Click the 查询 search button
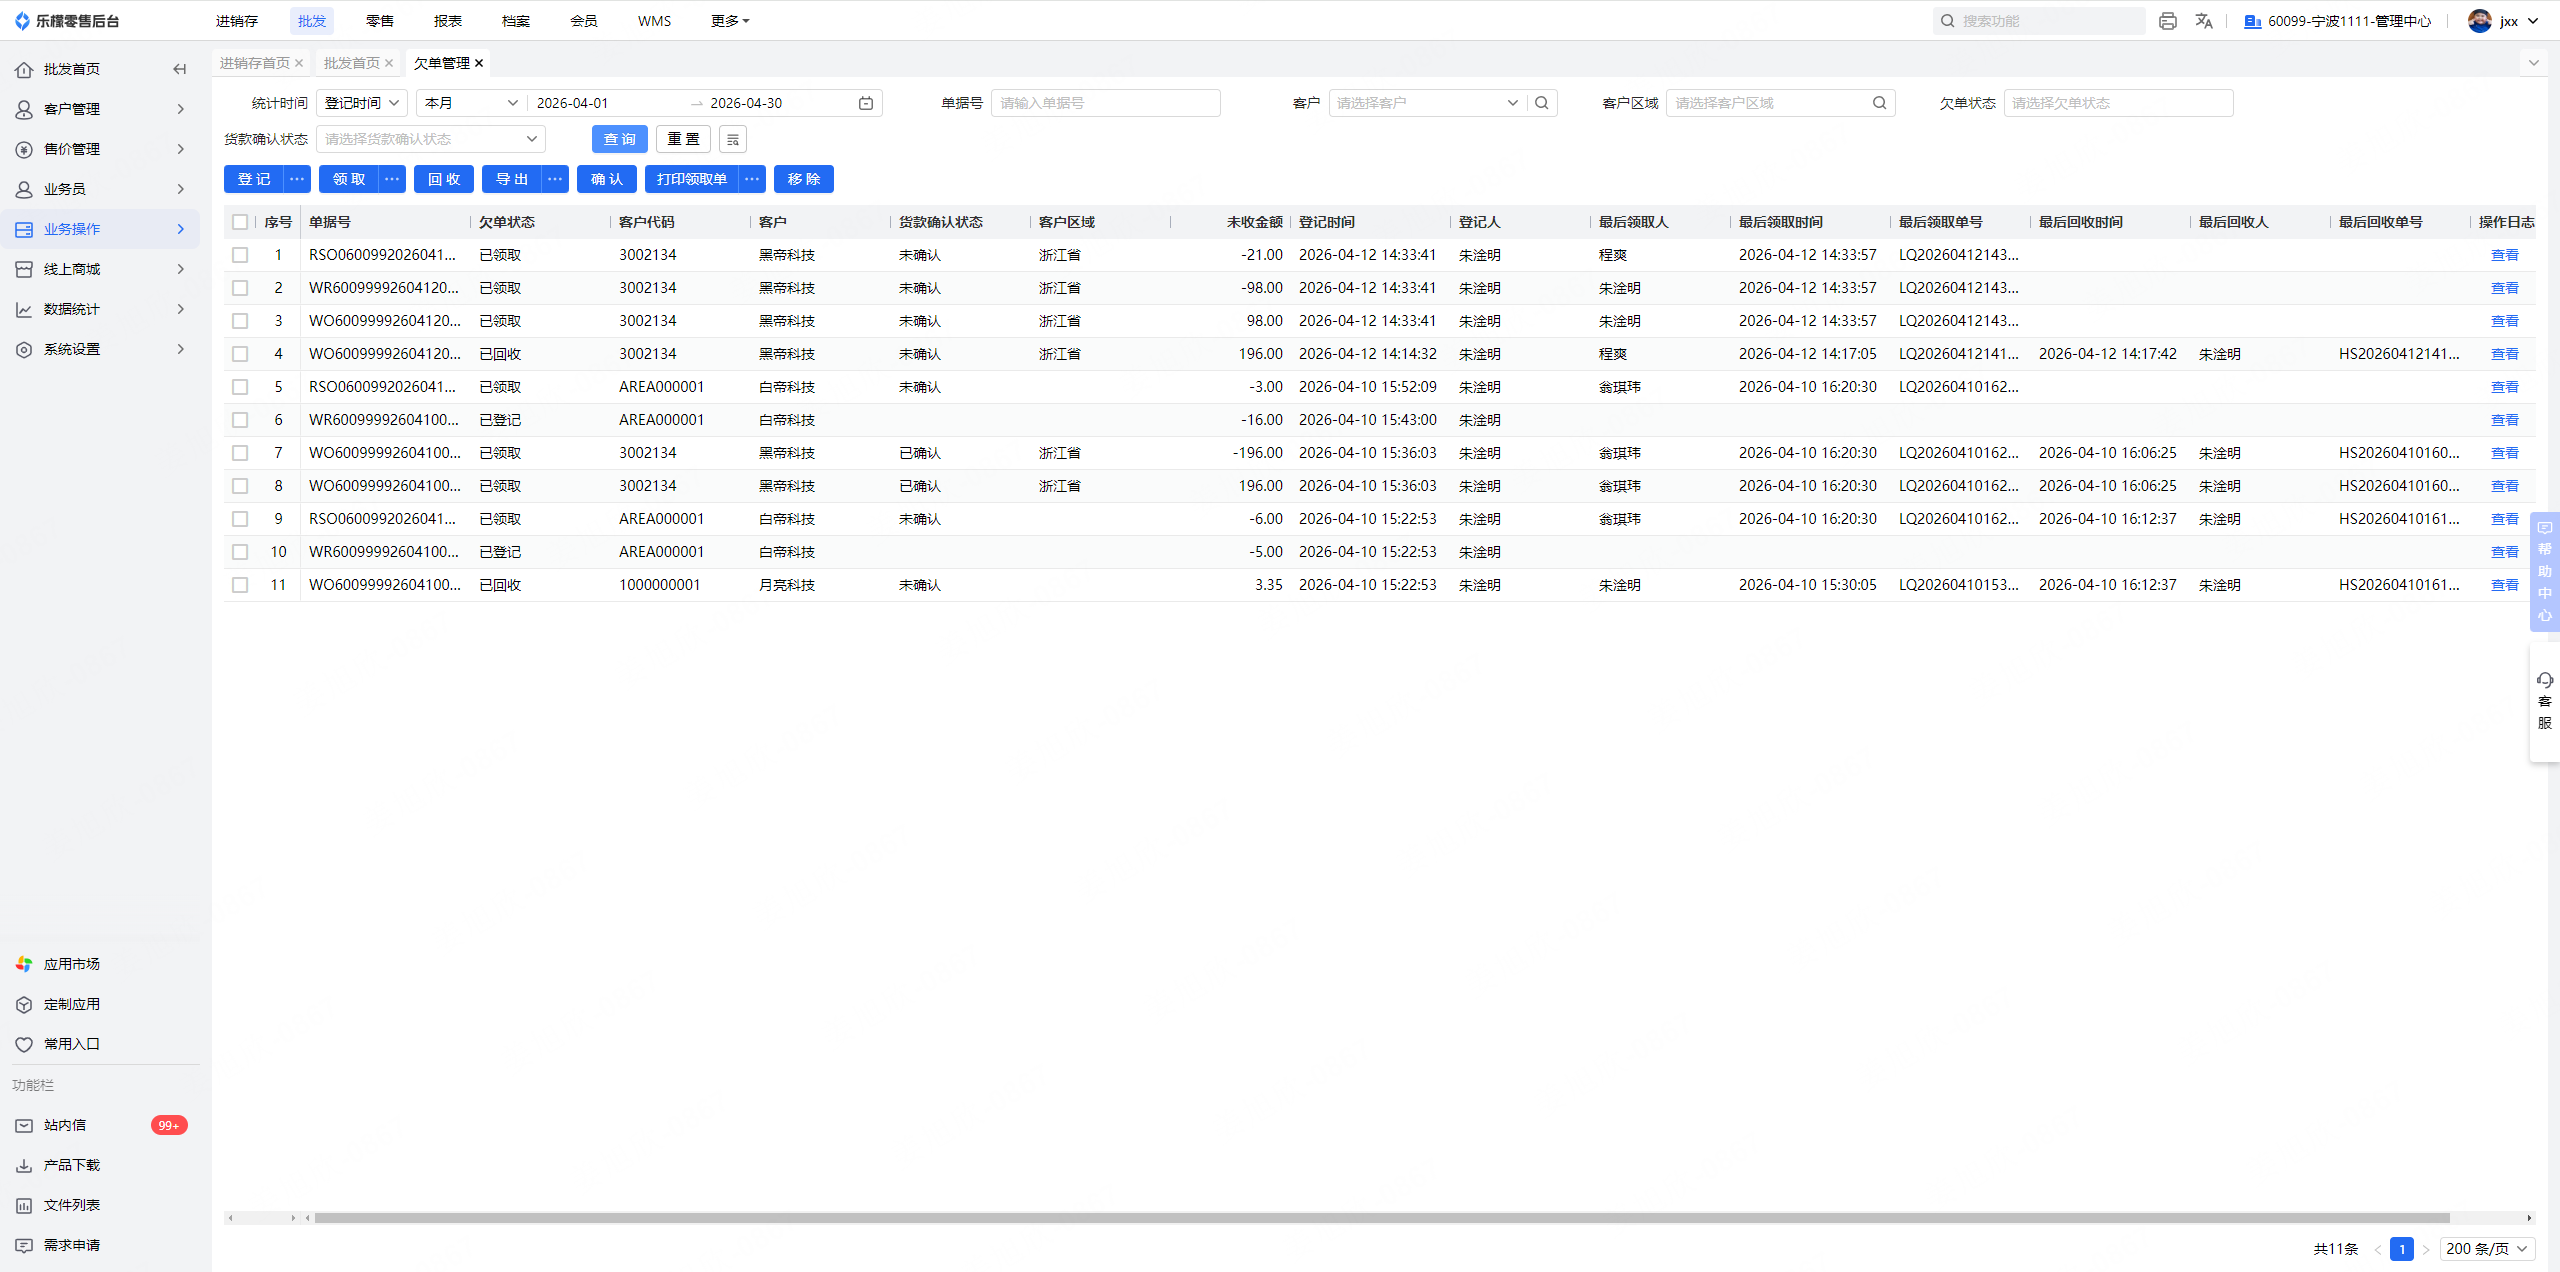The width and height of the screenshot is (2560, 1272). (619, 139)
